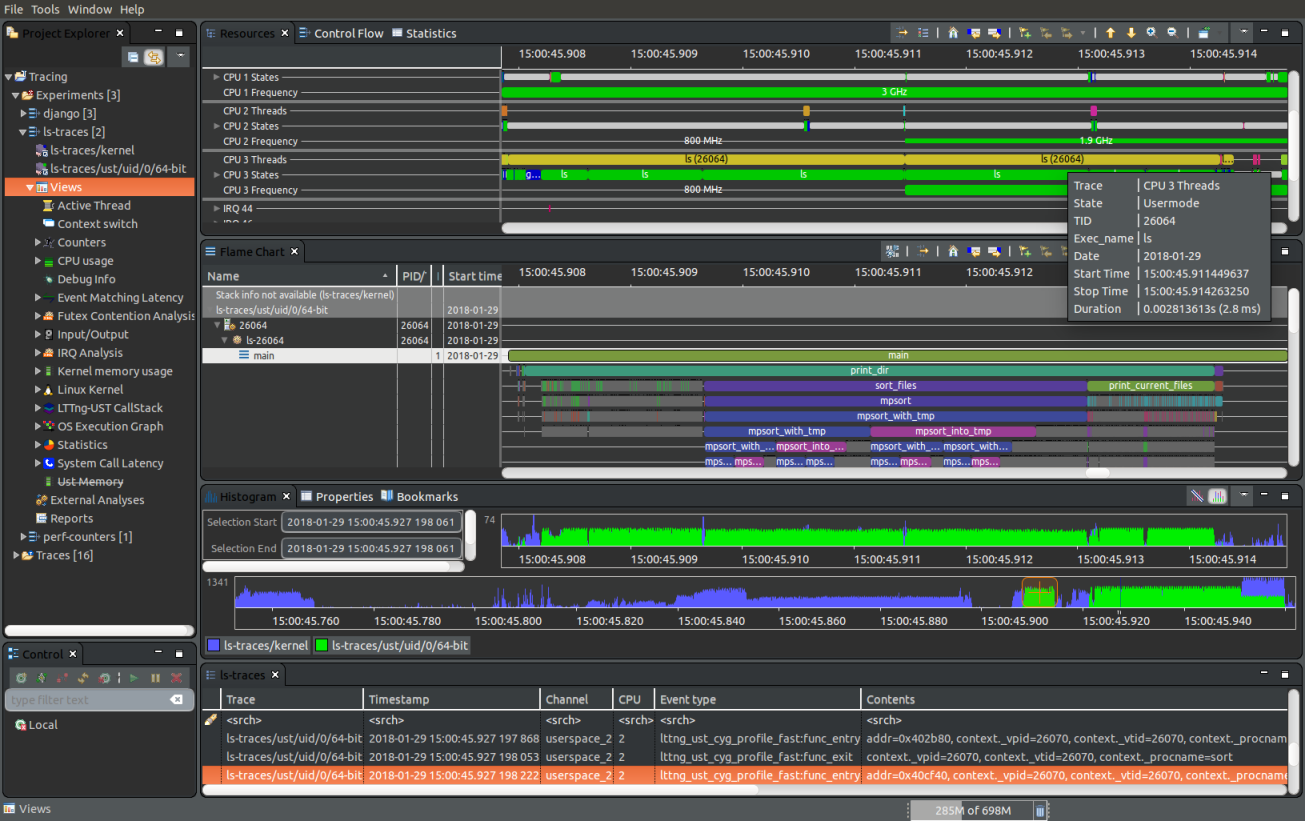Sort events by Timestamp column header
Screen dimensions: 1305x821
451,700
